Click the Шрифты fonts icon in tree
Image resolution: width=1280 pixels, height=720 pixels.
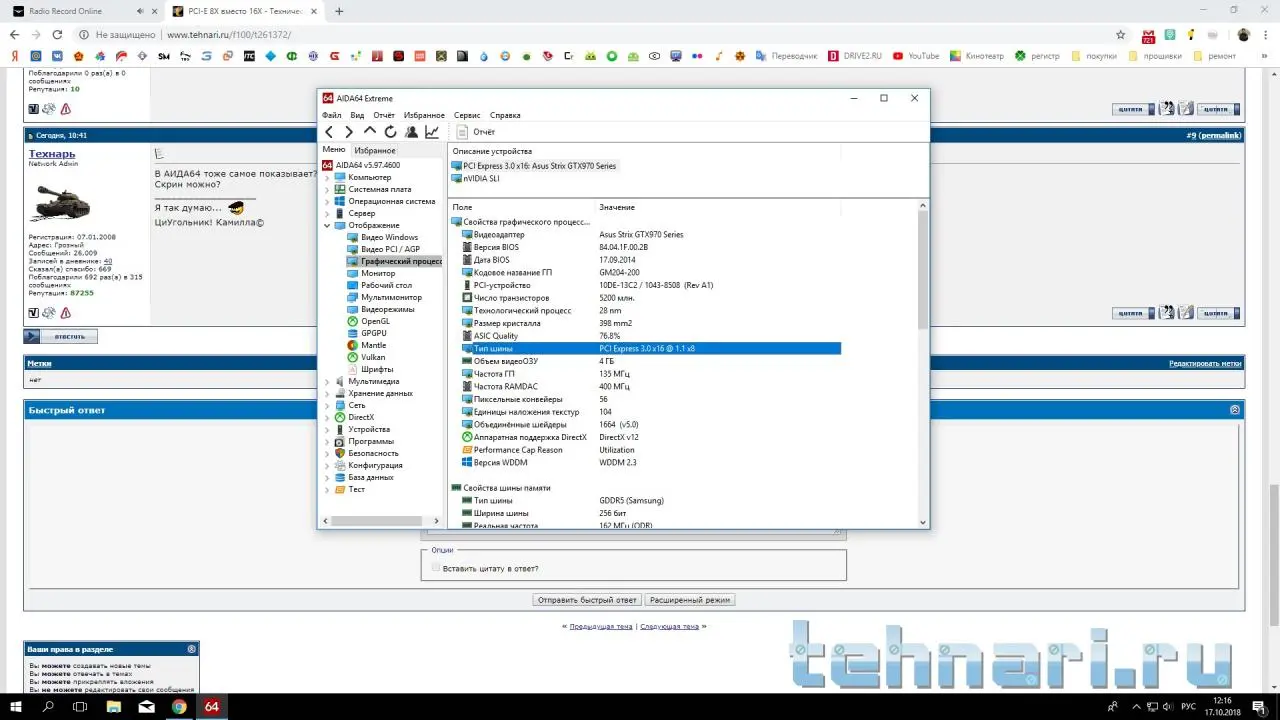pyautogui.click(x=352, y=369)
